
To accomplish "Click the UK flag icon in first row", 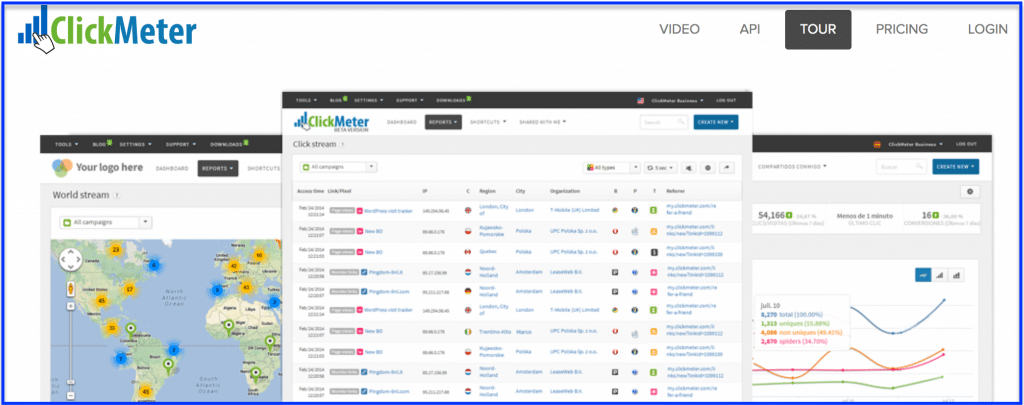I will click(x=468, y=210).
